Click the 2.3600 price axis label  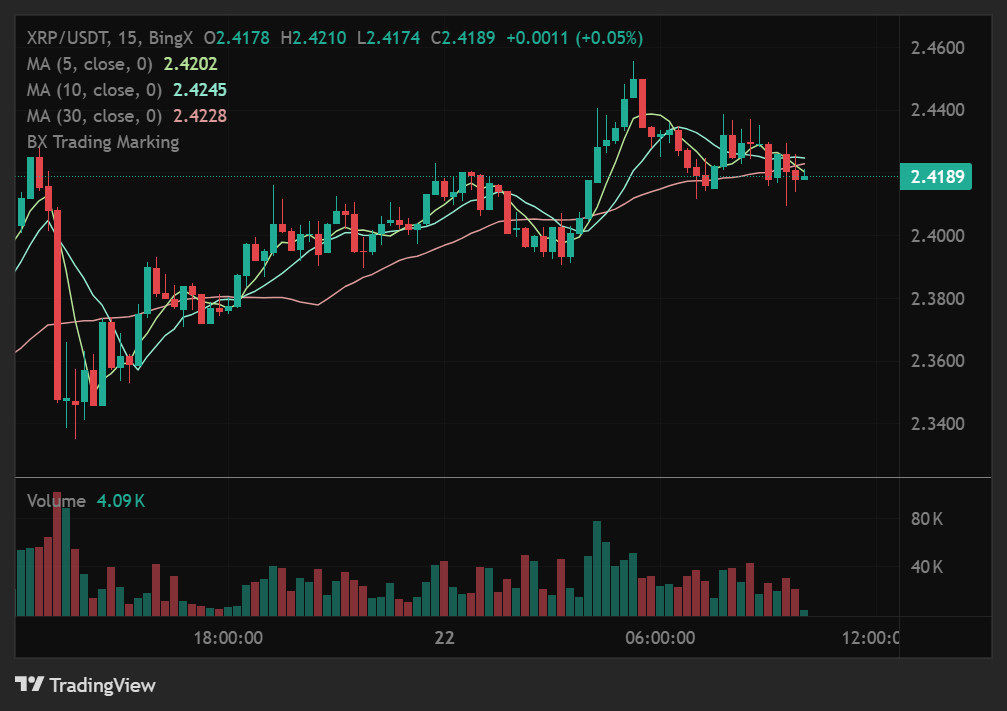point(938,361)
